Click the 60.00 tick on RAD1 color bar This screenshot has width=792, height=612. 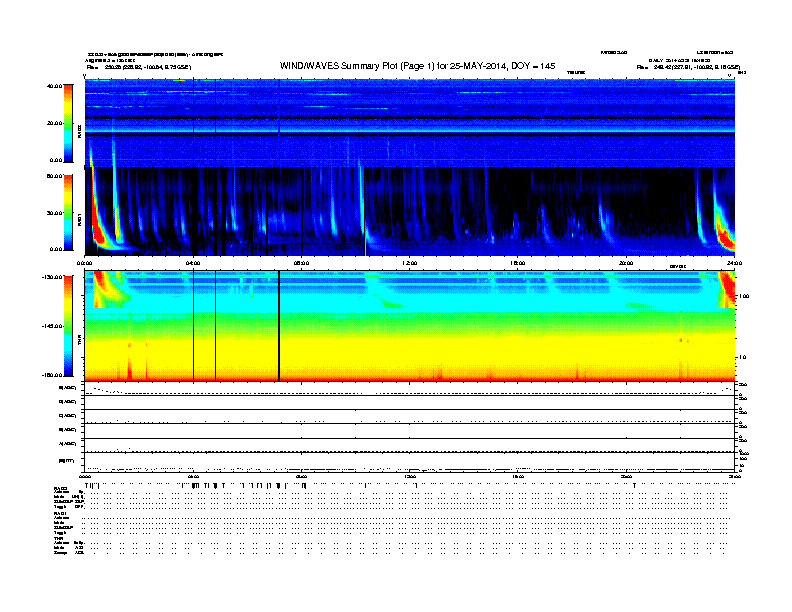coord(54,176)
